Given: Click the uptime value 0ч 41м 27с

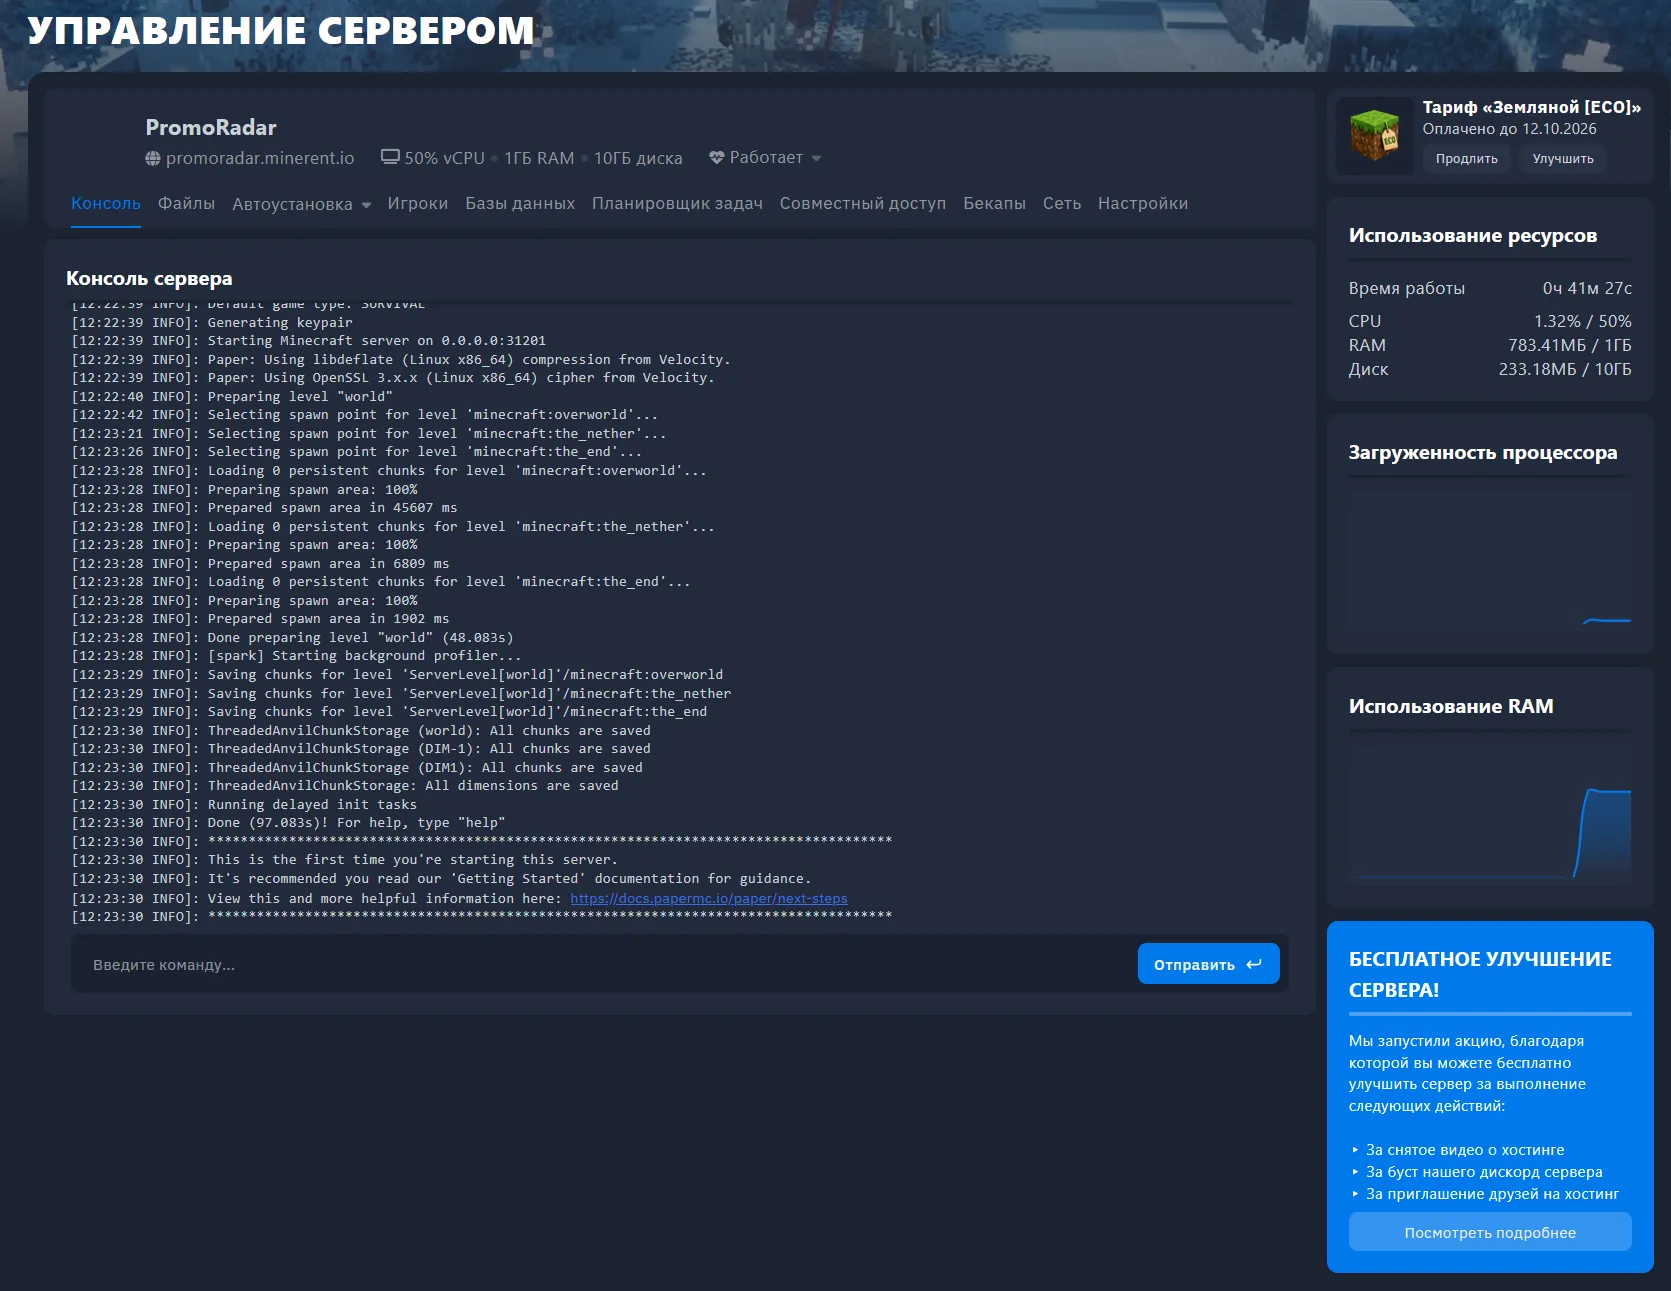Looking at the screenshot, I should coord(1587,288).
